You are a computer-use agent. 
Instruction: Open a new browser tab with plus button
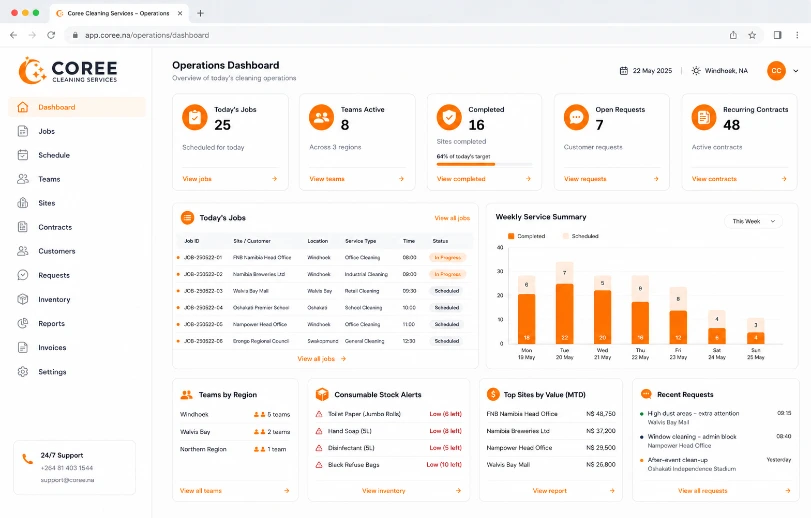pos(200,13)
